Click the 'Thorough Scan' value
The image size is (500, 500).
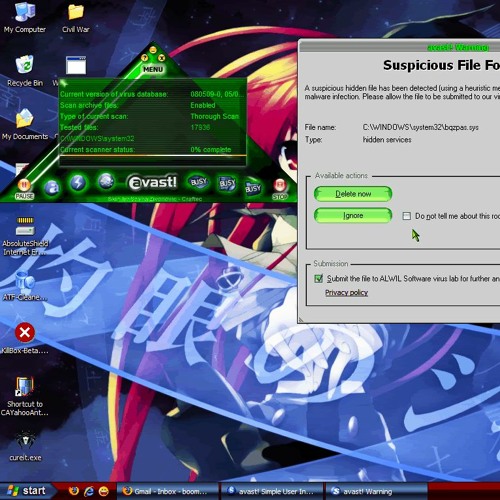(x=215, y=116)
